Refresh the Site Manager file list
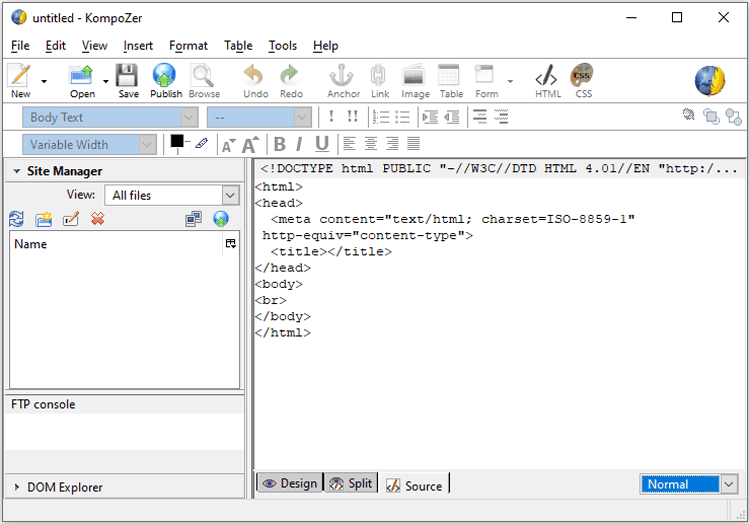The width and height of the screenshot is (750, 524). click(x=16, y=219)
